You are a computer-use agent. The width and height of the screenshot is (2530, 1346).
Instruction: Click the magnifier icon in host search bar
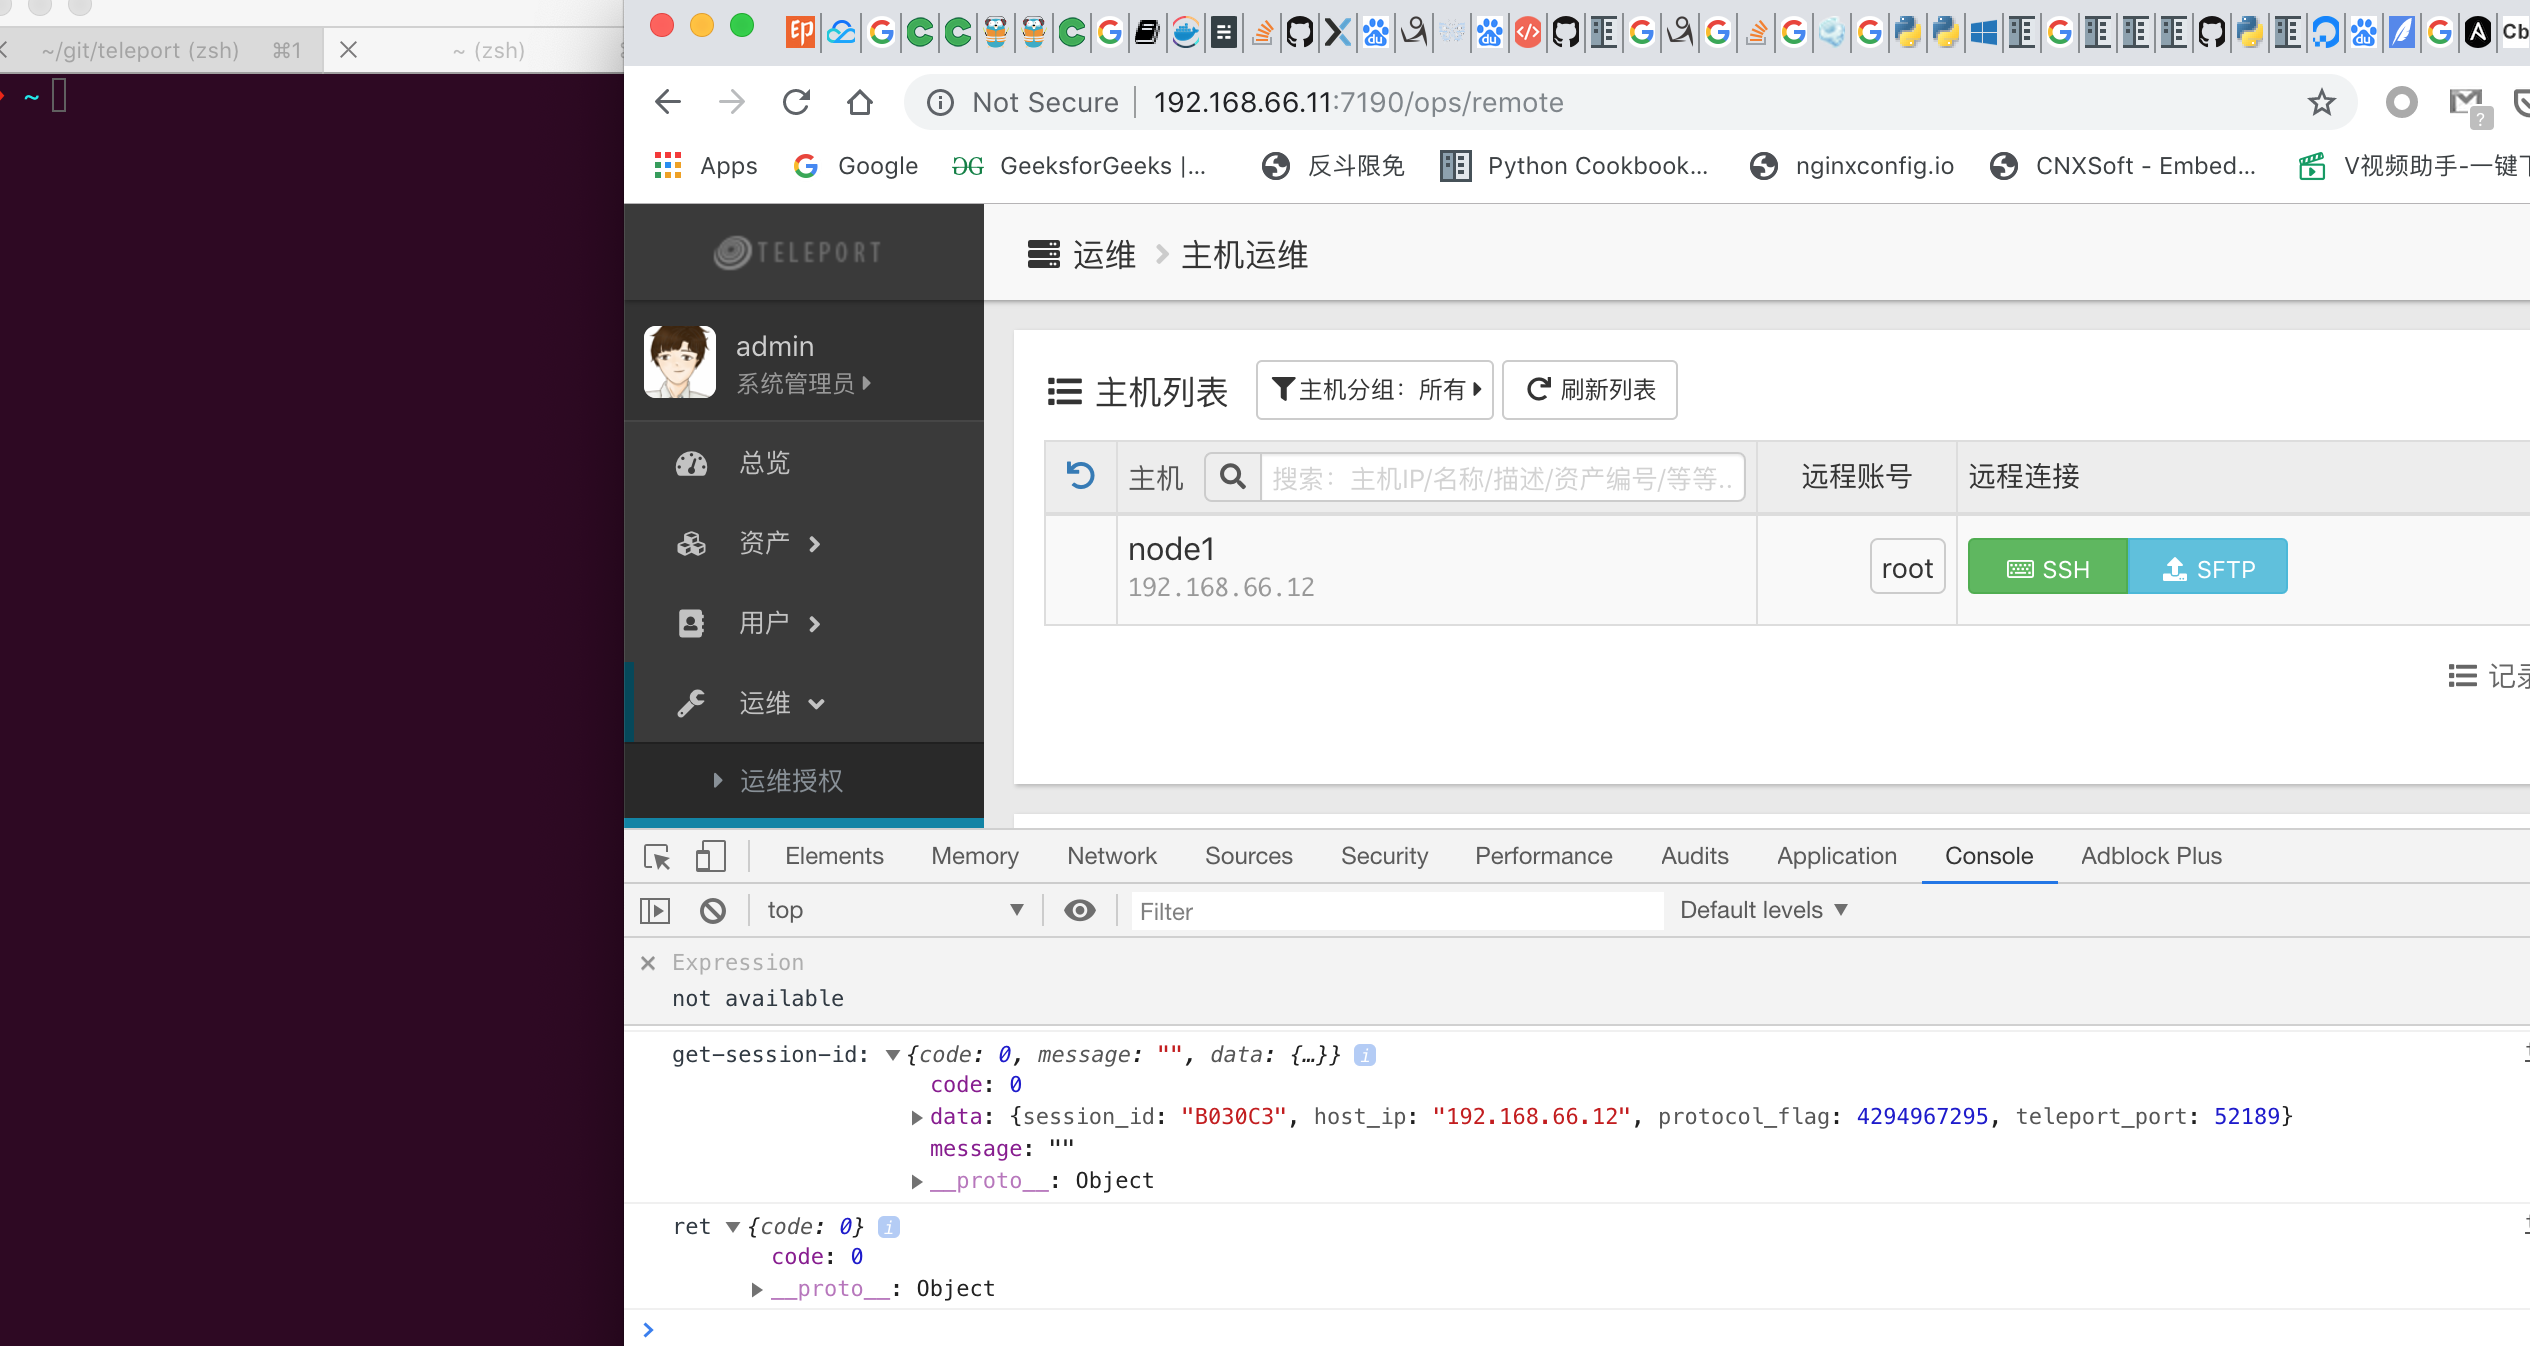point(1231,477)
